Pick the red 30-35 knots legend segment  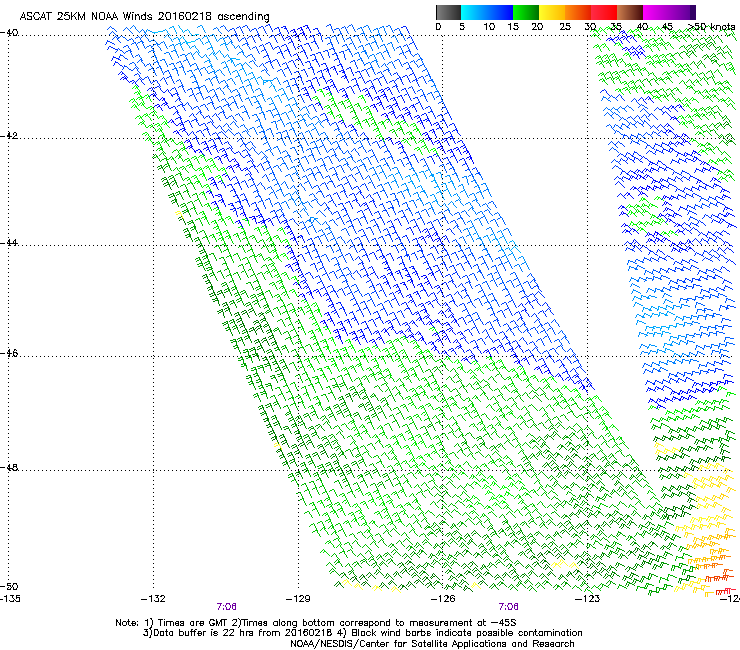[604, 12]
